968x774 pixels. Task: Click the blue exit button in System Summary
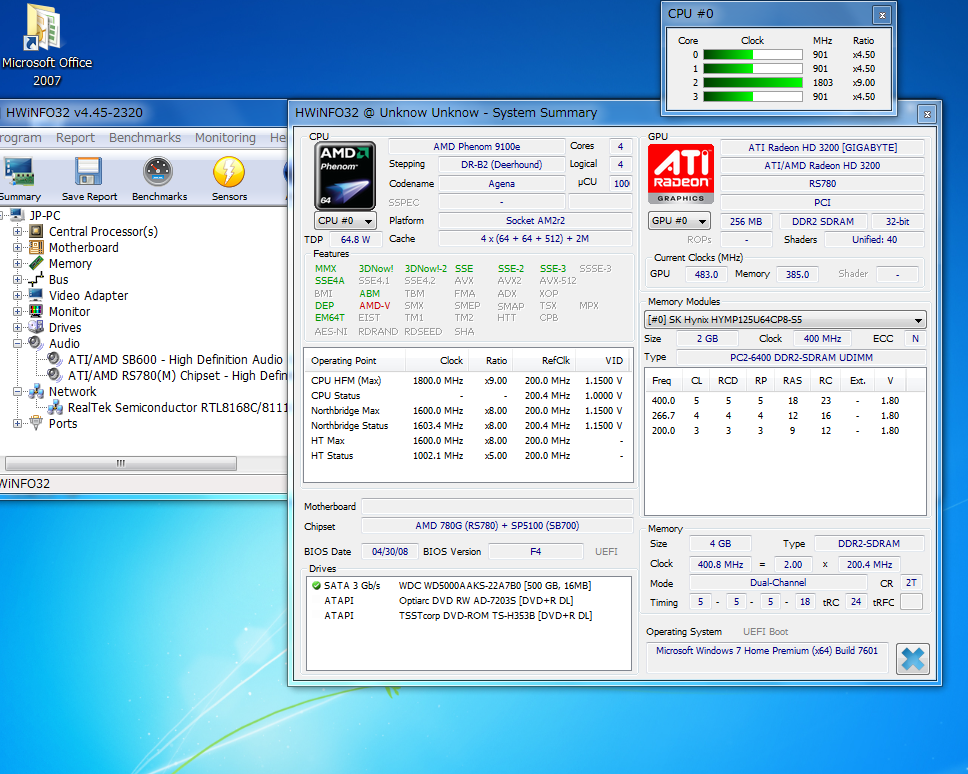[912, 658]
